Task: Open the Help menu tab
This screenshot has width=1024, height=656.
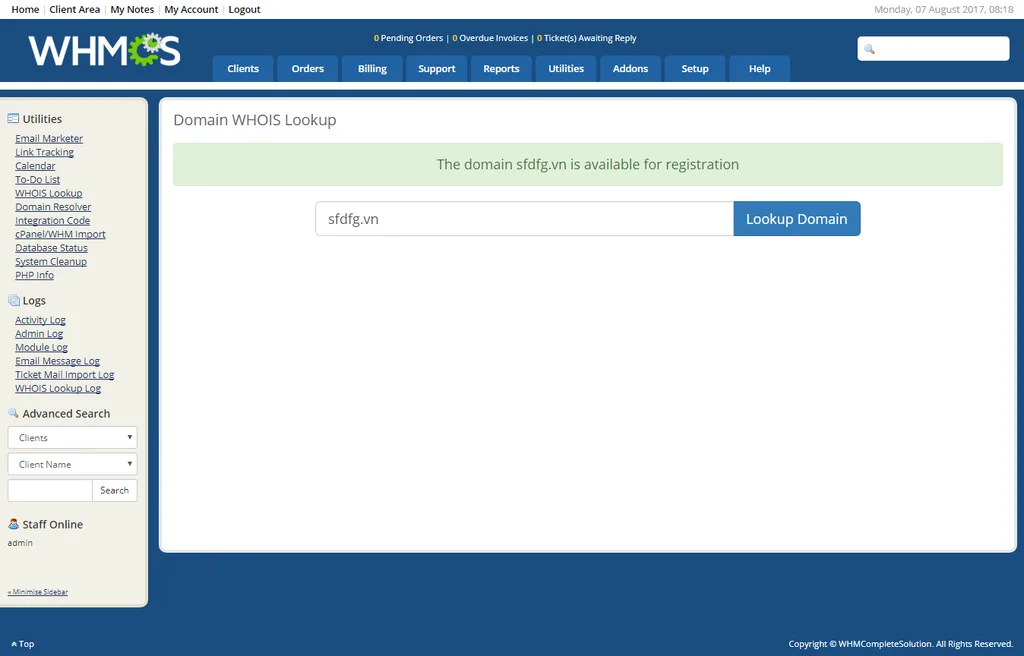Action: (760, 69)
